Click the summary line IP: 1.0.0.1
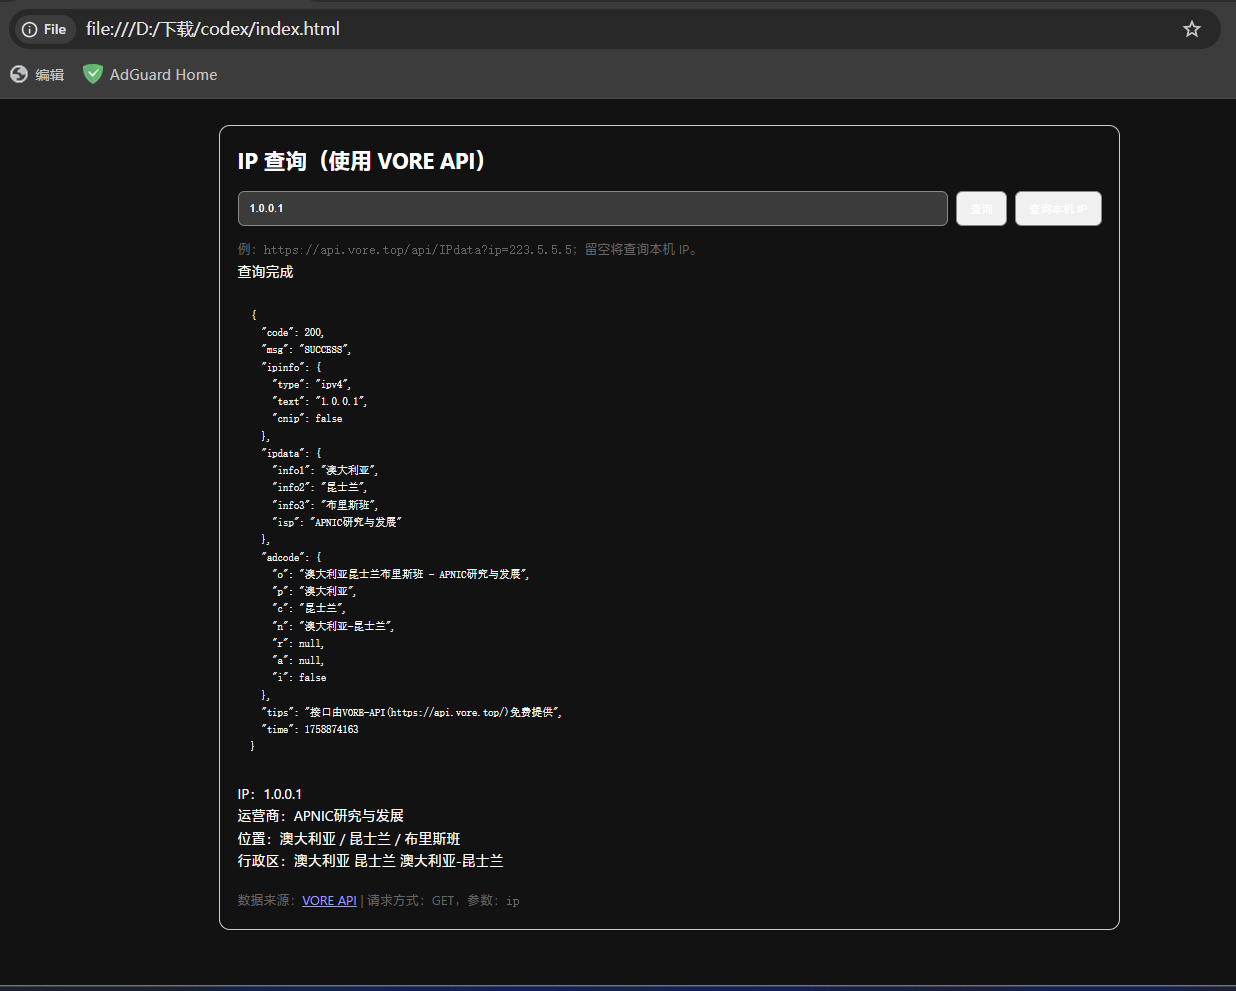1236x991 pixels. (270, 794)
